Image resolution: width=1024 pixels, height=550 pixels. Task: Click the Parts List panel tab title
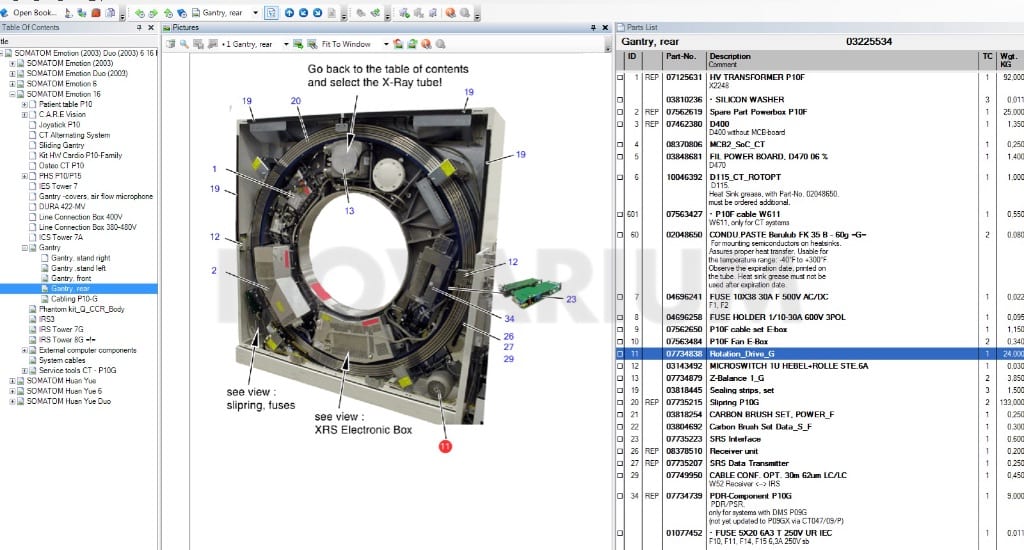tap(642, 27)
